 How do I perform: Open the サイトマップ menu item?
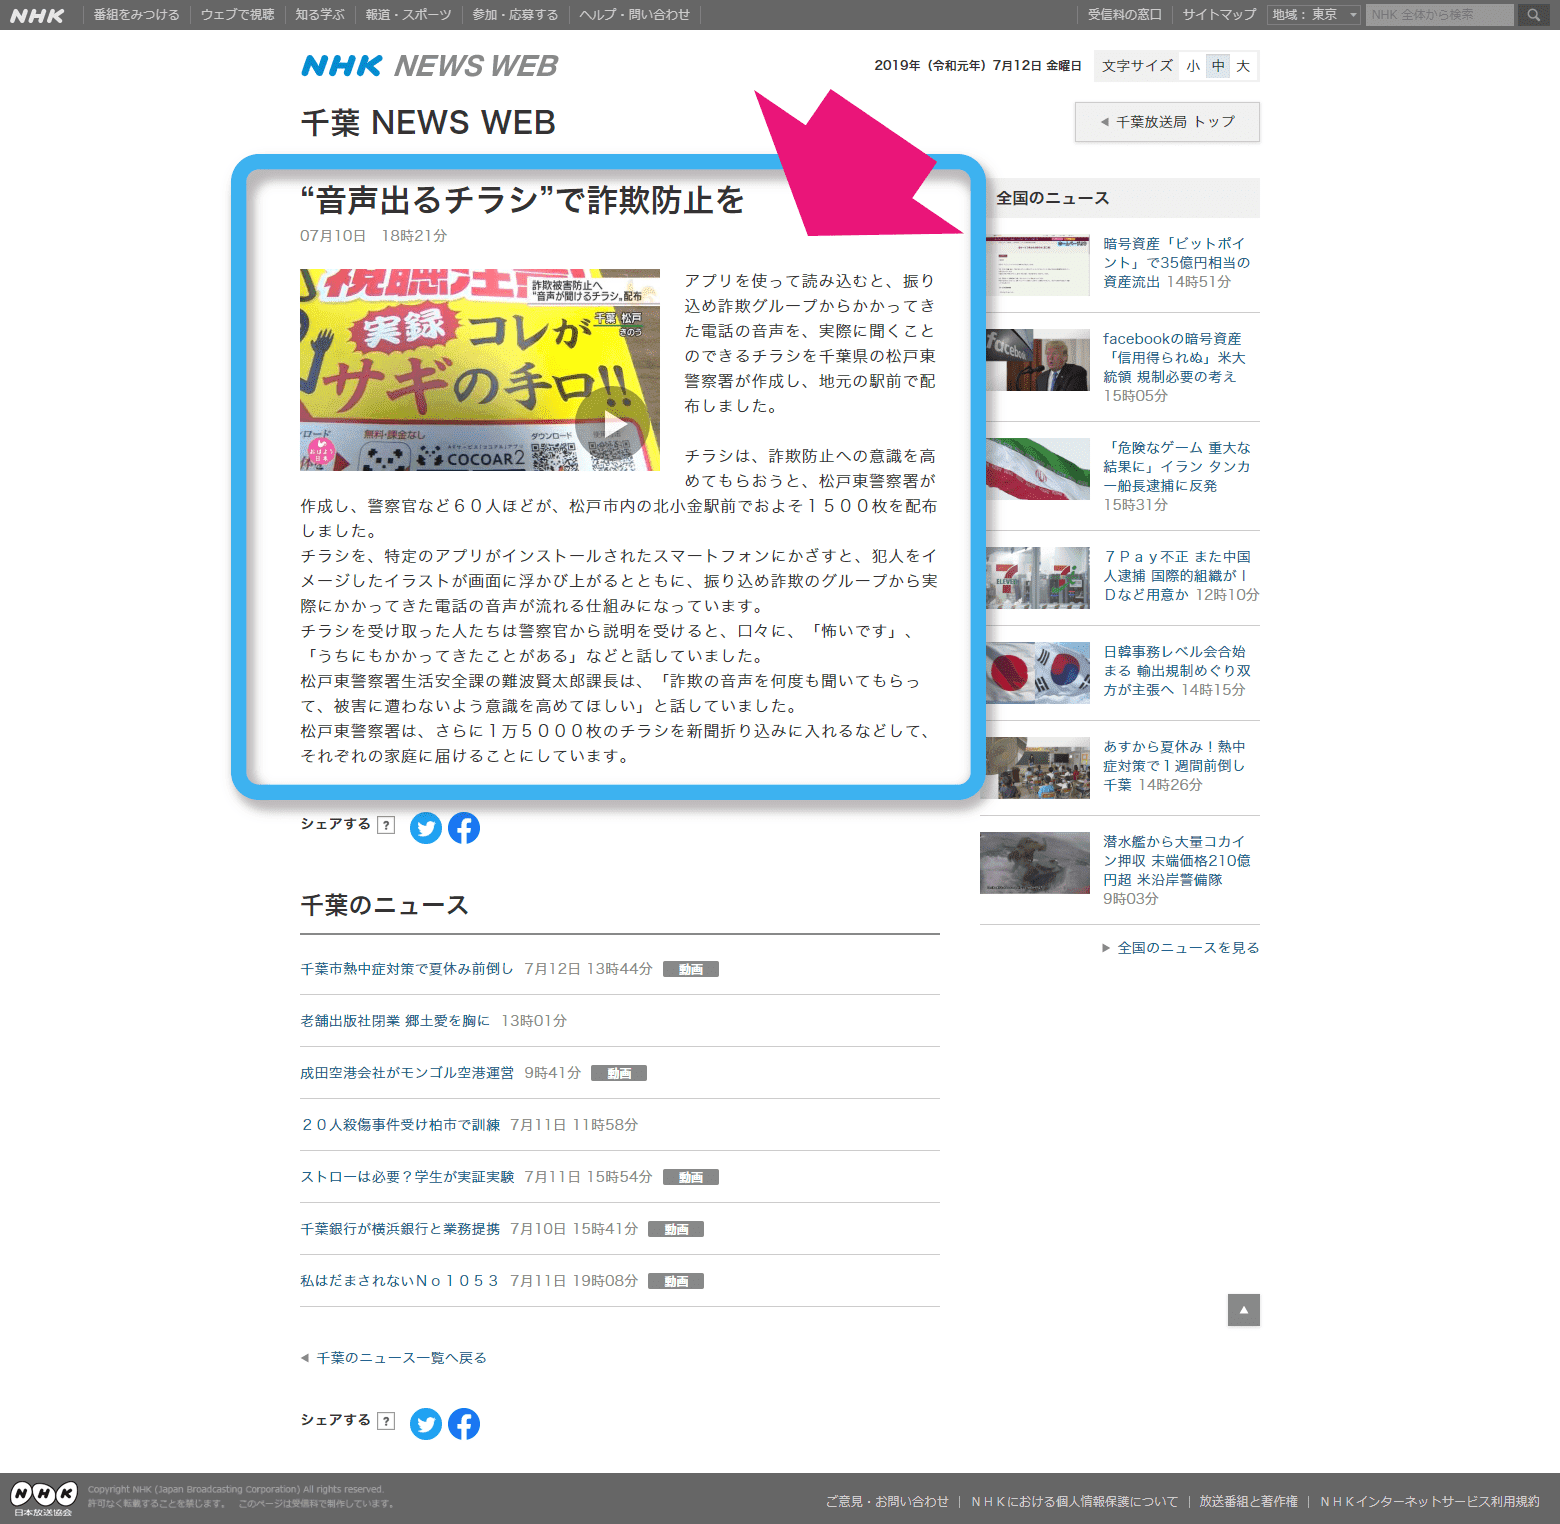1219,15
